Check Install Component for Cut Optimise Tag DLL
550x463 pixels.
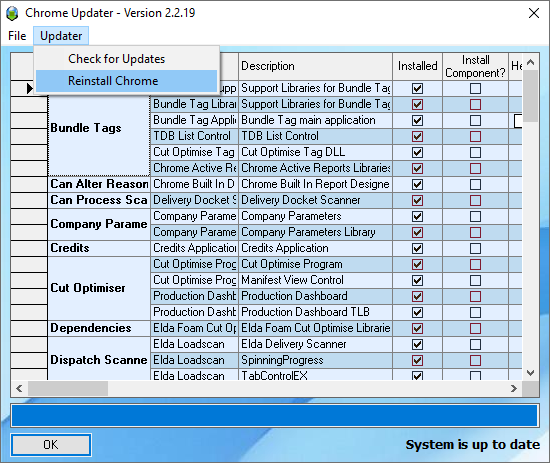pos(475,152)
